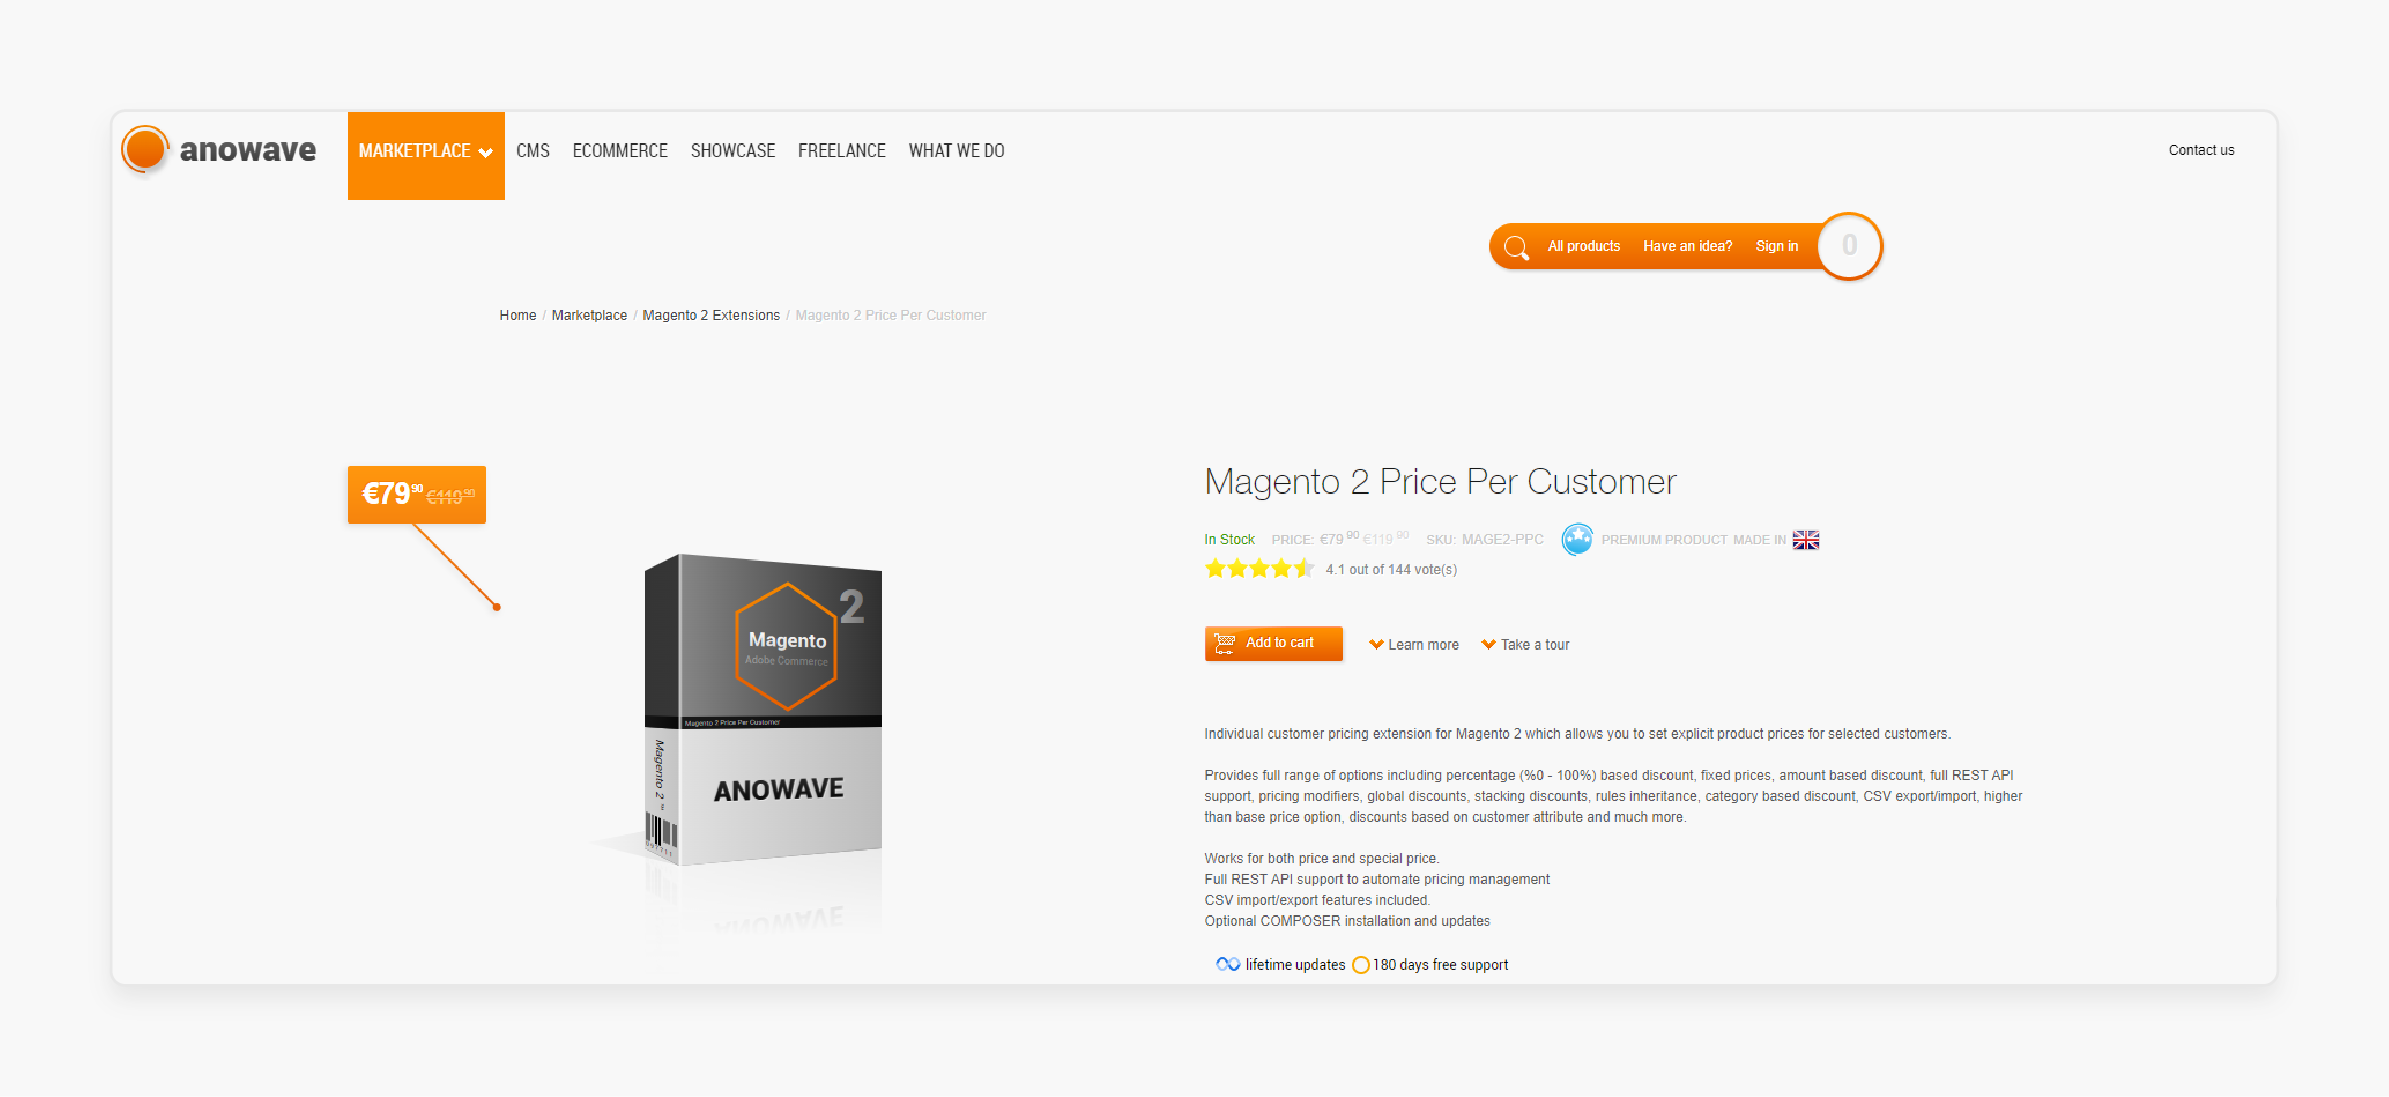This screenshot has height=1097, width=2389.
Task: Click the UK flag Made In icon
Action: coord(1804,539)
